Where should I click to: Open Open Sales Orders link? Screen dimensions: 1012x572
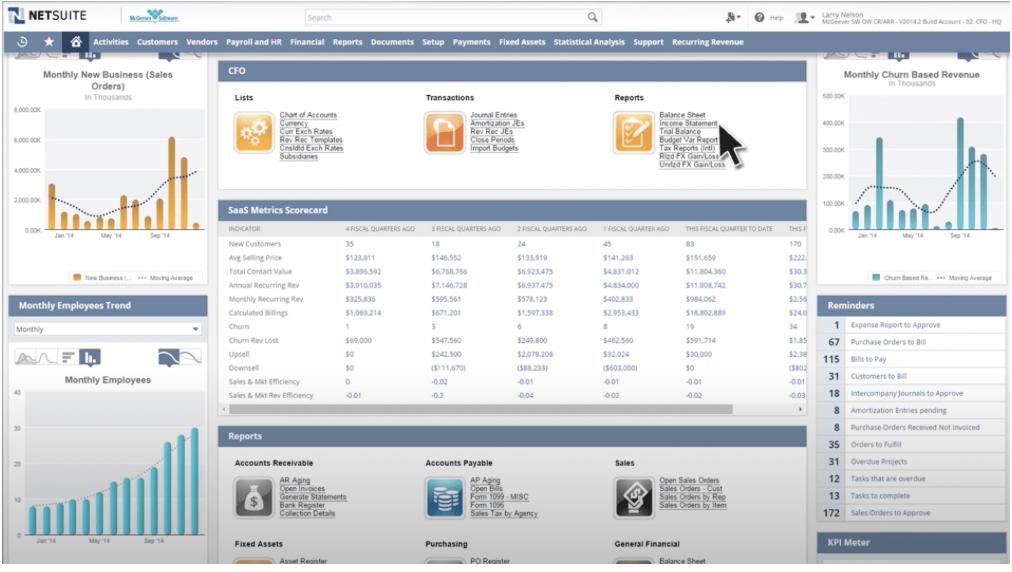689,480
